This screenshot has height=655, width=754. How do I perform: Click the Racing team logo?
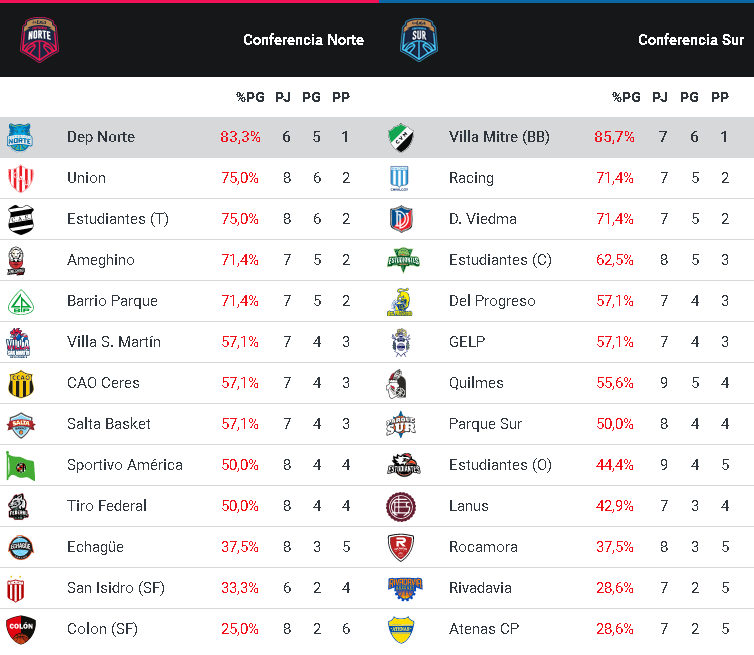pyautogui.click(x=399, y=178)
